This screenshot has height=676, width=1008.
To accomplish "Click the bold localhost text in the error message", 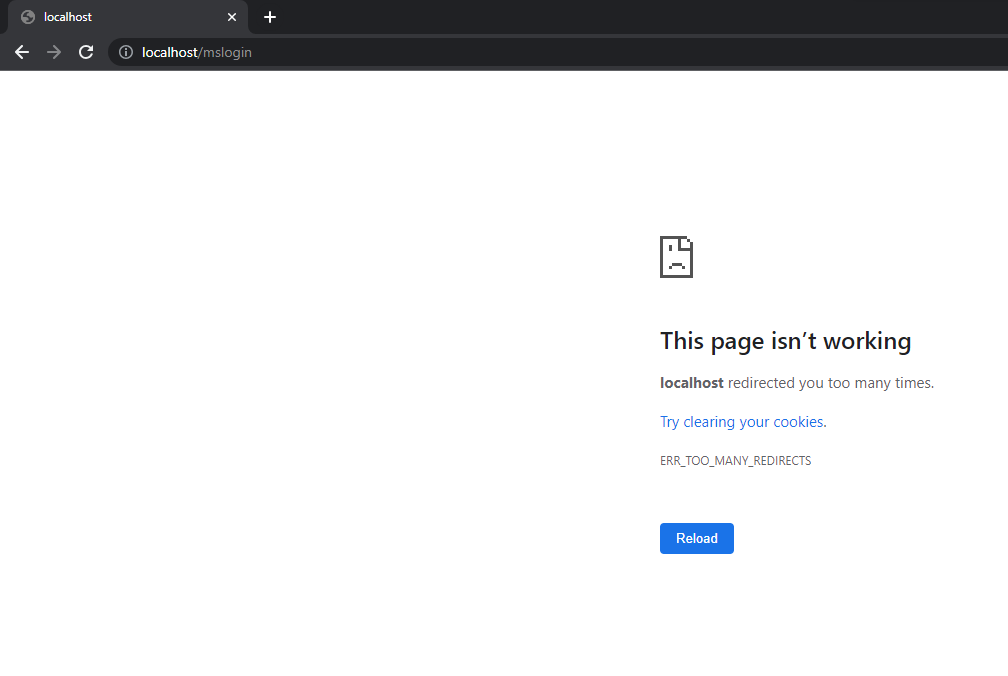I will tap(690, 382).
